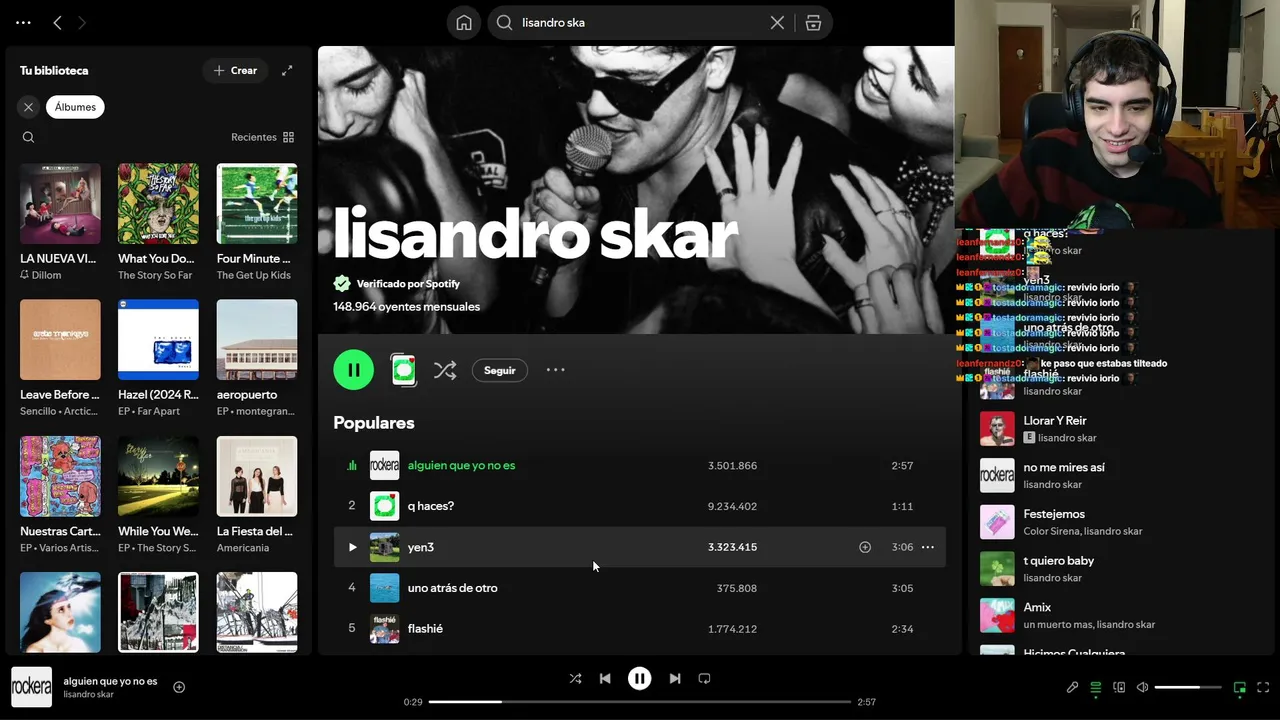1280x720 pixels.
Task: Open the While You We... EP
Action: coord(158,495)
